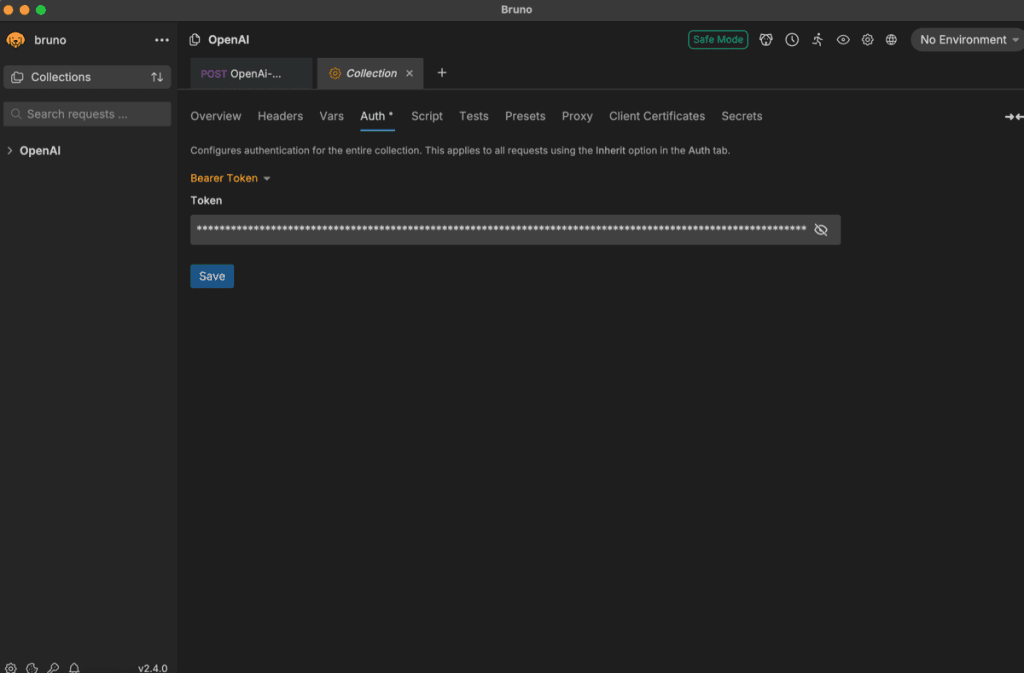Click the Token field label
1024x673 pixels.
pos(206,200)
